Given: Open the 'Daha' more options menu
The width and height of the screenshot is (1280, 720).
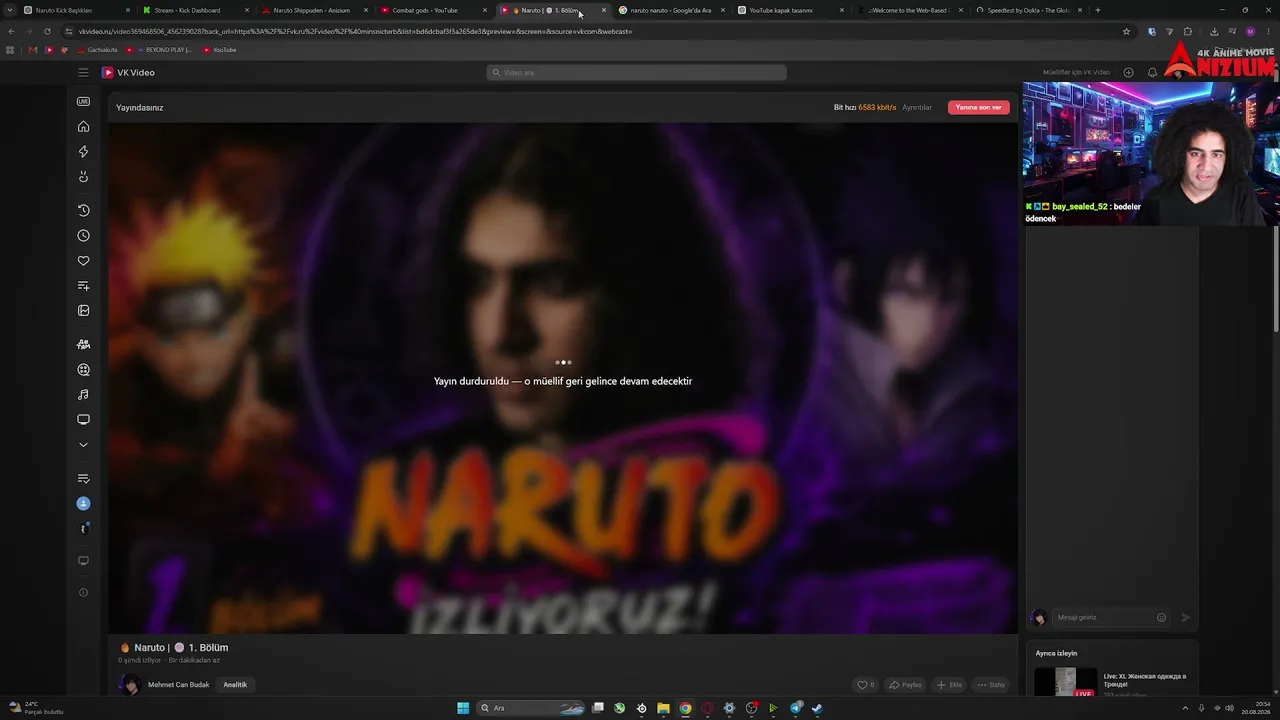Looking at the screenshot, I should (x=991, y=685).
